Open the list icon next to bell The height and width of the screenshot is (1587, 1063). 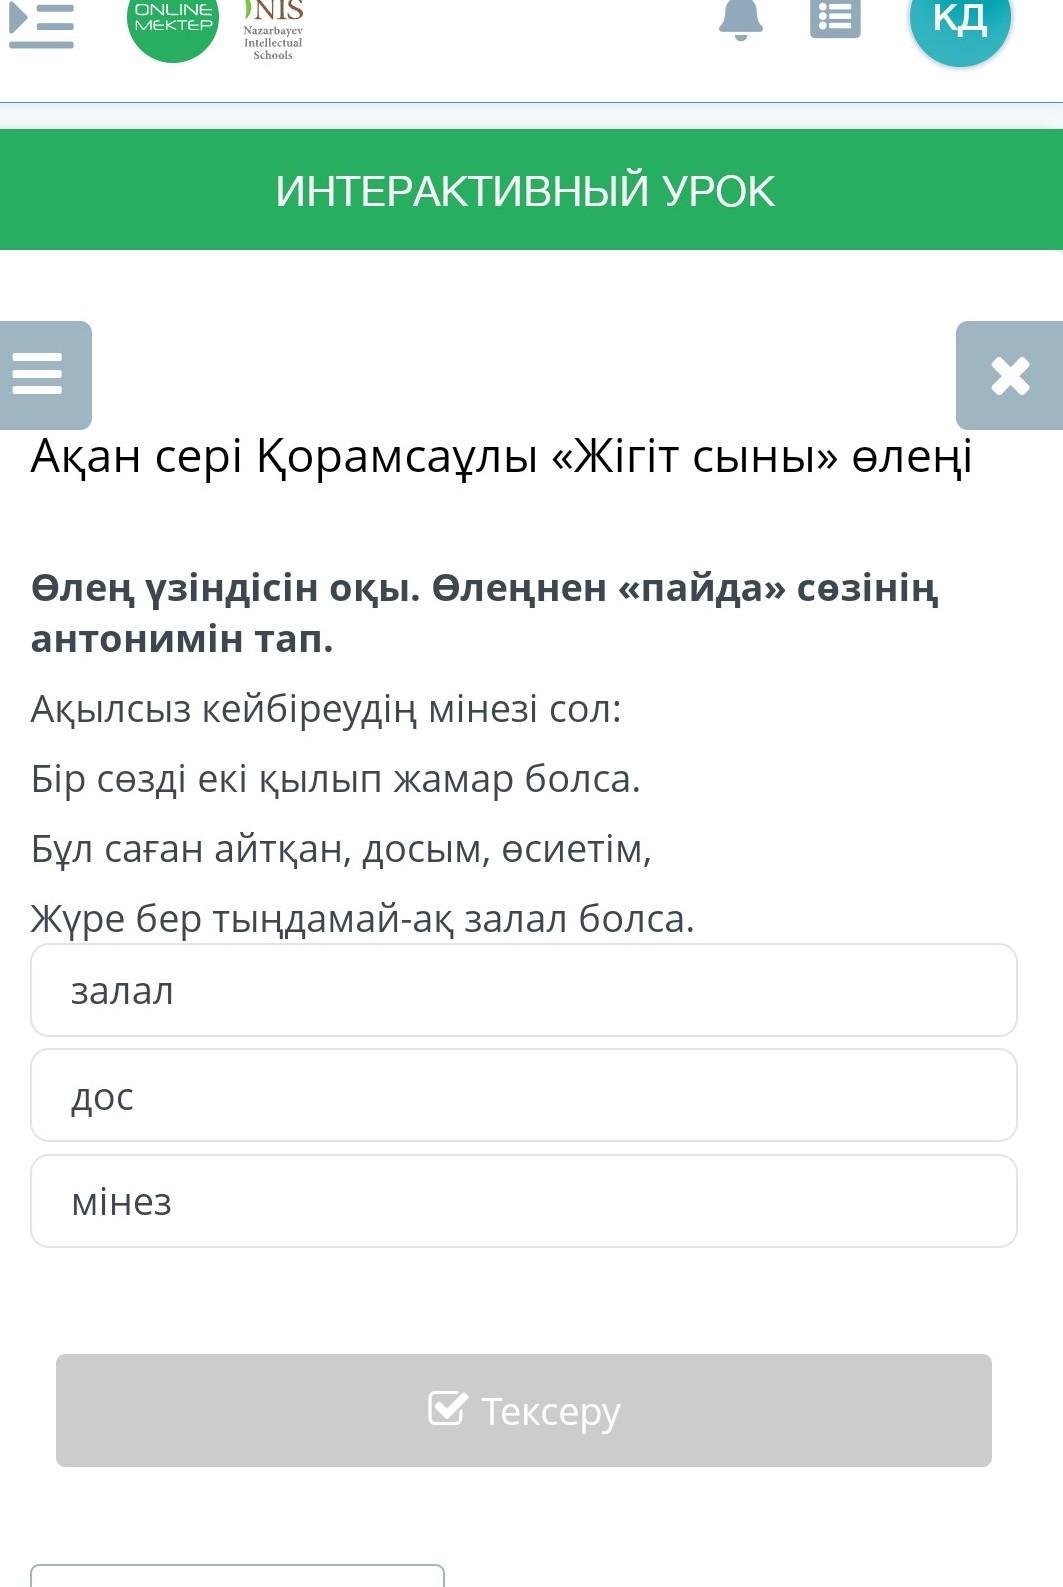[x=835, y=19]
